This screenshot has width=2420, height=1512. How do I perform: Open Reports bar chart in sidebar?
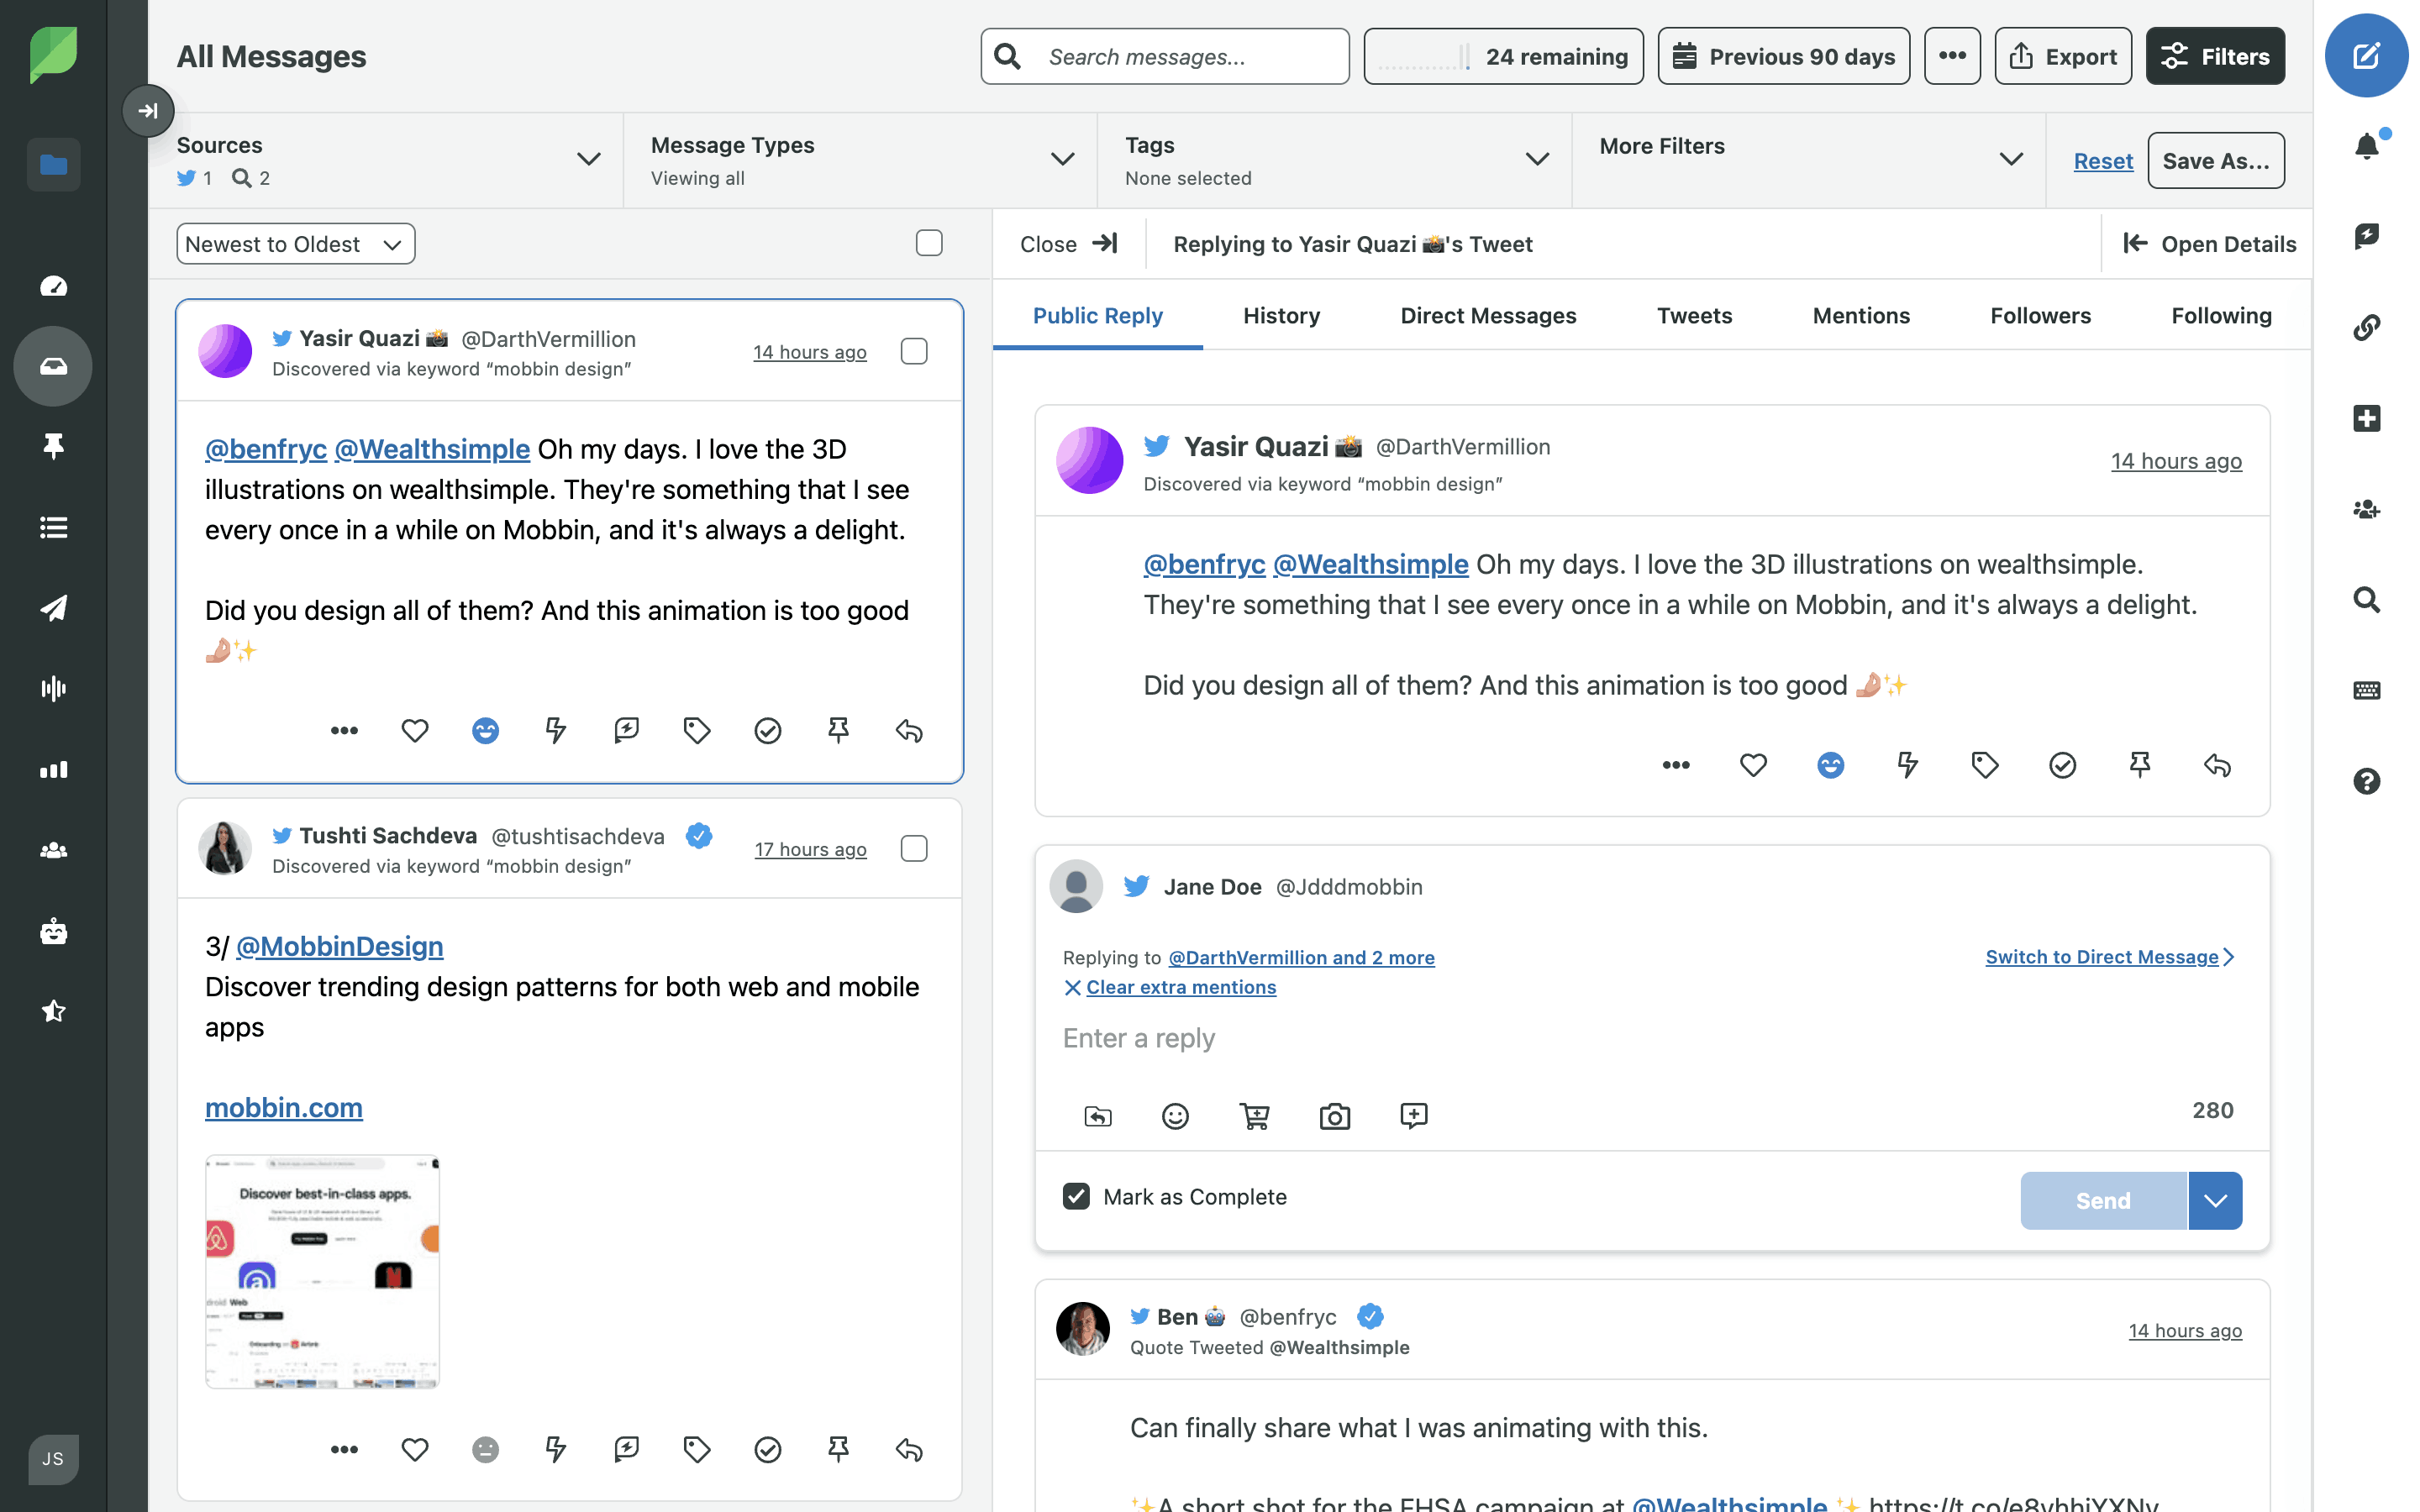pos(54,769)
